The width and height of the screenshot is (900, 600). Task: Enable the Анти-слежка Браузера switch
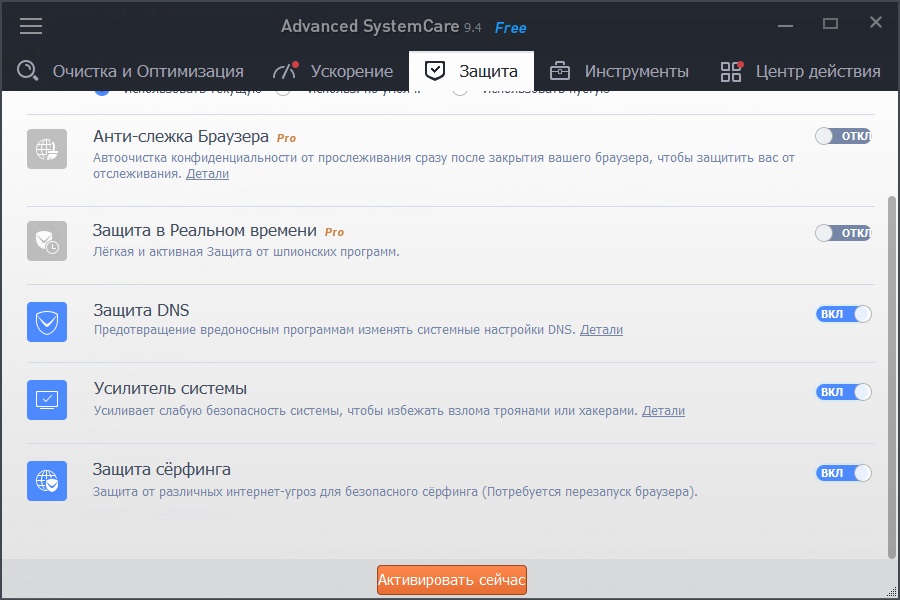coord(844,136)
